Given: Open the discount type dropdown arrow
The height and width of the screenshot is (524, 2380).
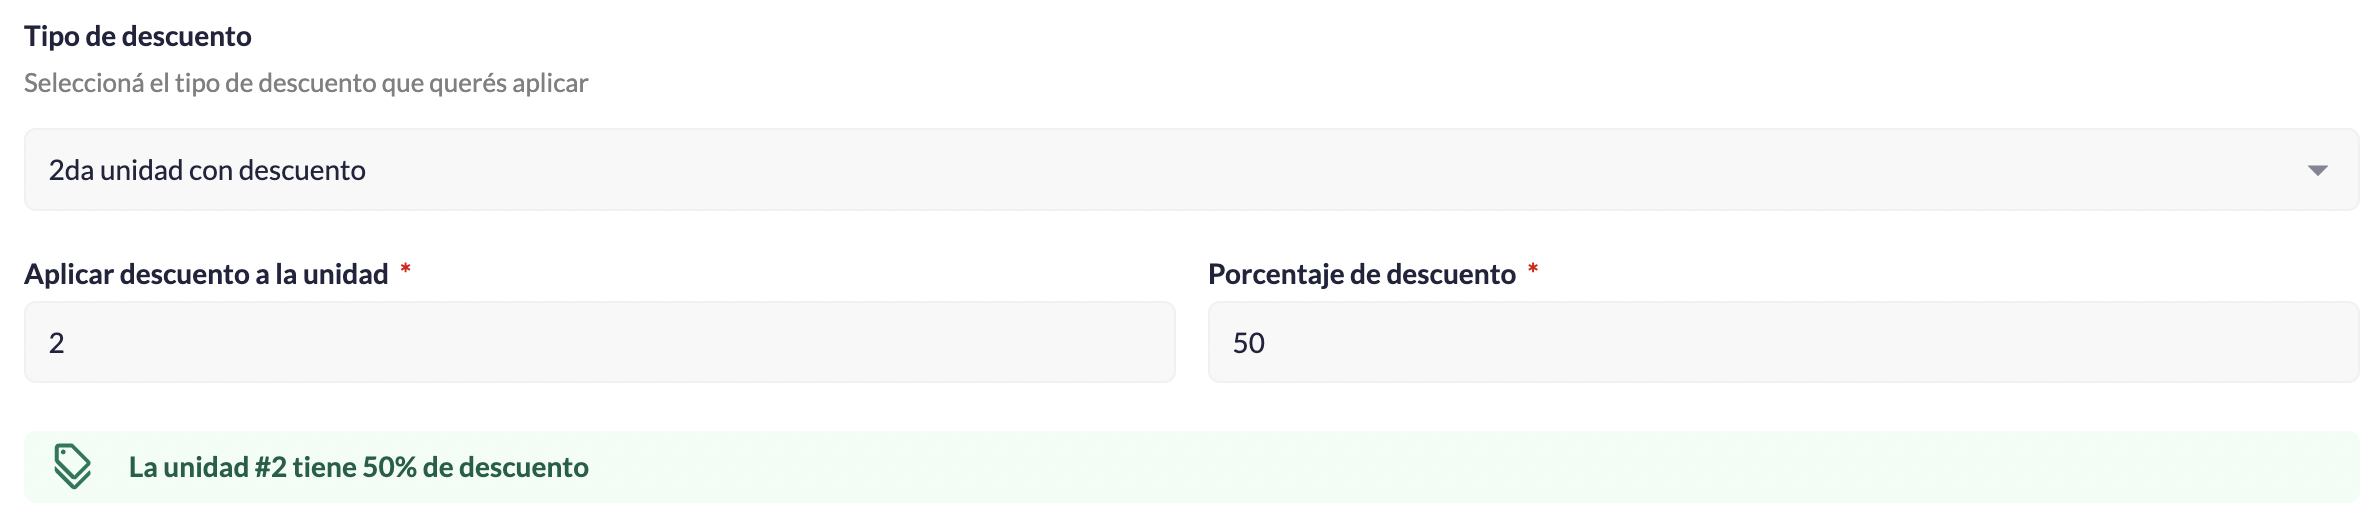Looking at the screenshot, I should click(x=2317, y=170).
